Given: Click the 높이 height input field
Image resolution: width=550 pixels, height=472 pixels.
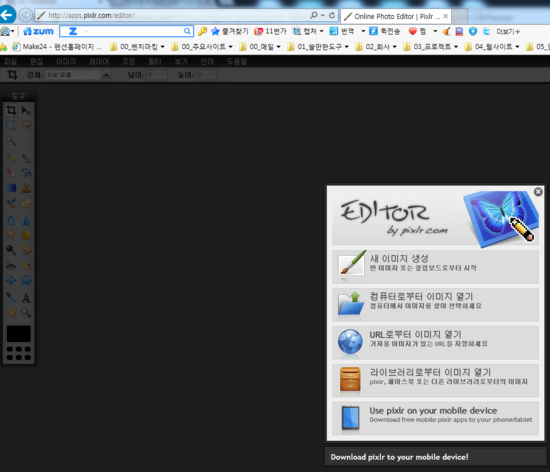Looking at the screenshot, I should tap(206, 75).
